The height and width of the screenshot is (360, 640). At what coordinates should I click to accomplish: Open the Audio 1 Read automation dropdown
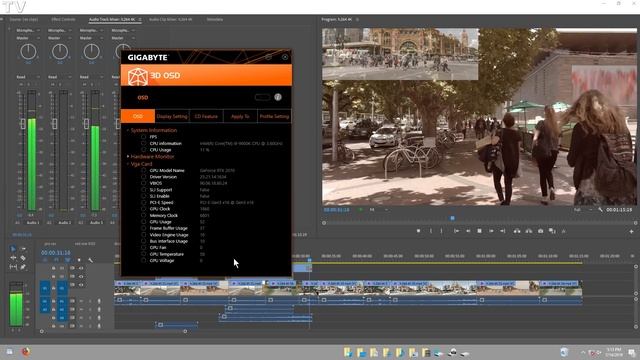28,77
